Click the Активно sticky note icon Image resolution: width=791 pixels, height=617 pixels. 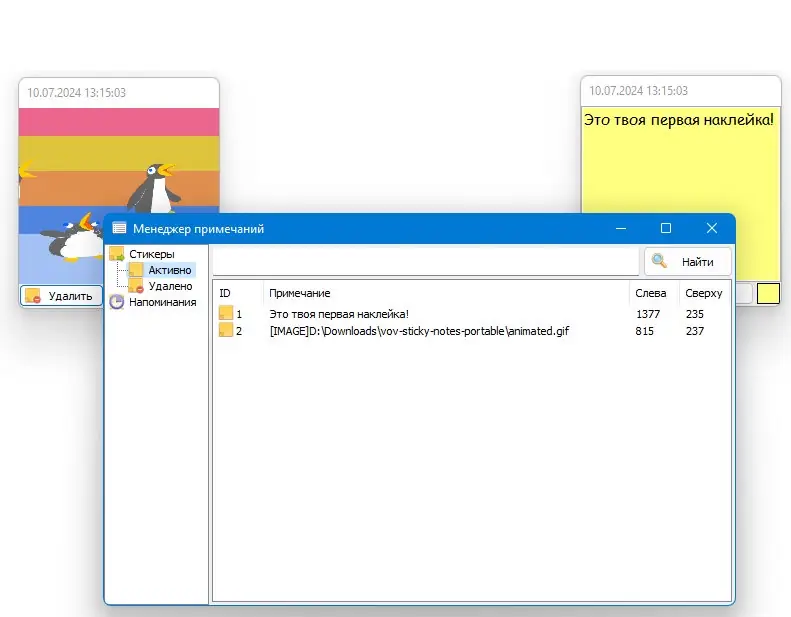(136, 269)
